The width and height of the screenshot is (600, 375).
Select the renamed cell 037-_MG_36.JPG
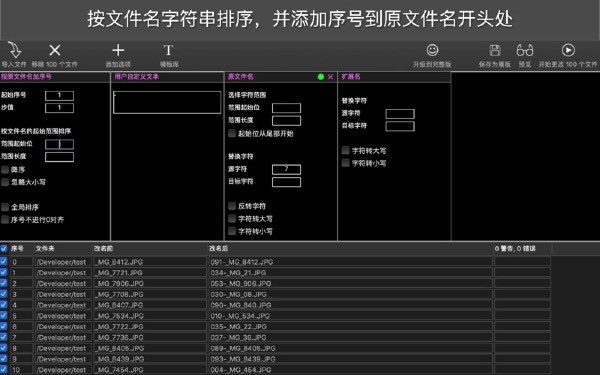[350, 338]
